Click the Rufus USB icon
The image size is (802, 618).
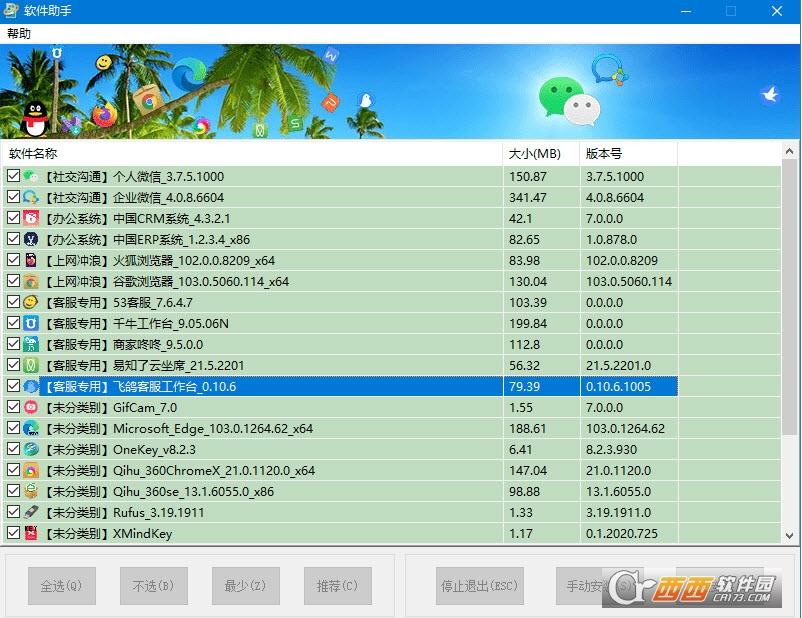31,512
